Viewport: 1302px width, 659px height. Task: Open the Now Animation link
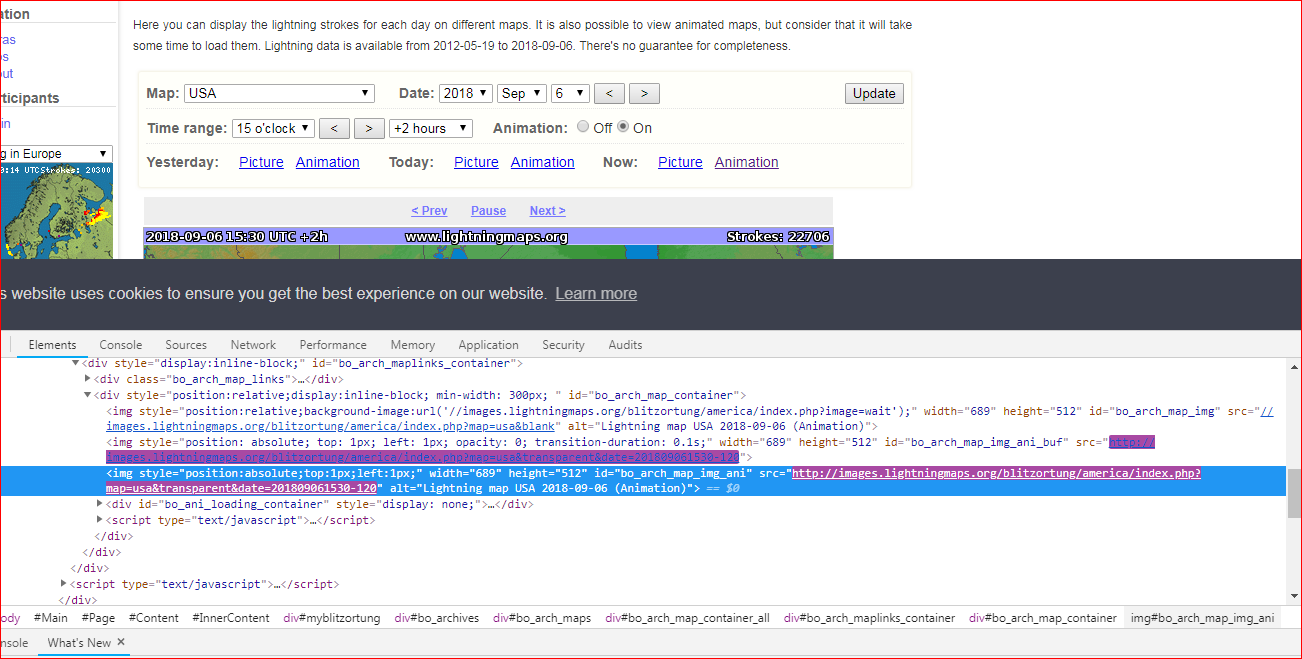pyautogui.click(x=746, y=162)
